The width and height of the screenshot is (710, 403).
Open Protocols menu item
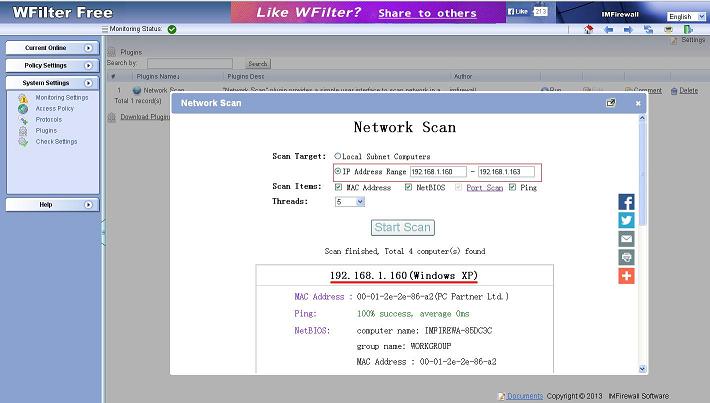click(x=48, y=120)
